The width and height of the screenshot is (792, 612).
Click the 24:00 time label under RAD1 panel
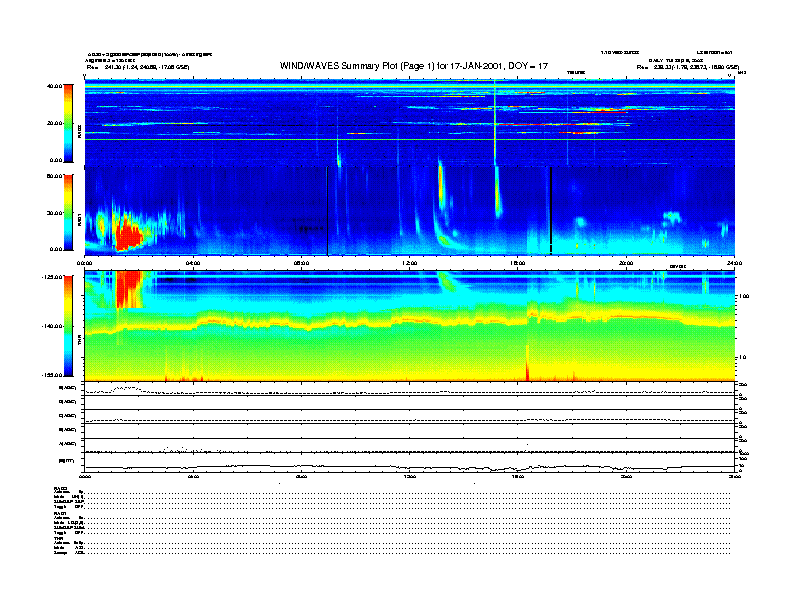tap(734, 263)
